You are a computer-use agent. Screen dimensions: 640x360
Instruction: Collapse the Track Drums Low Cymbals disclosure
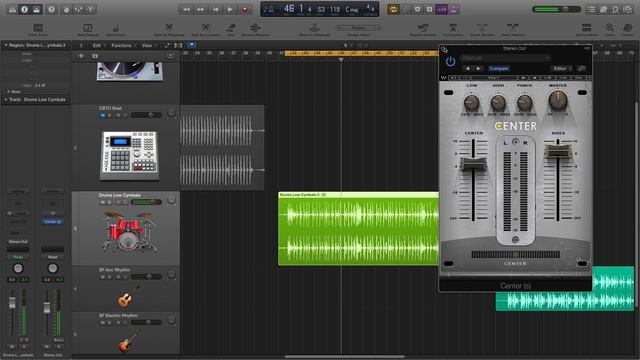point(6,100)
